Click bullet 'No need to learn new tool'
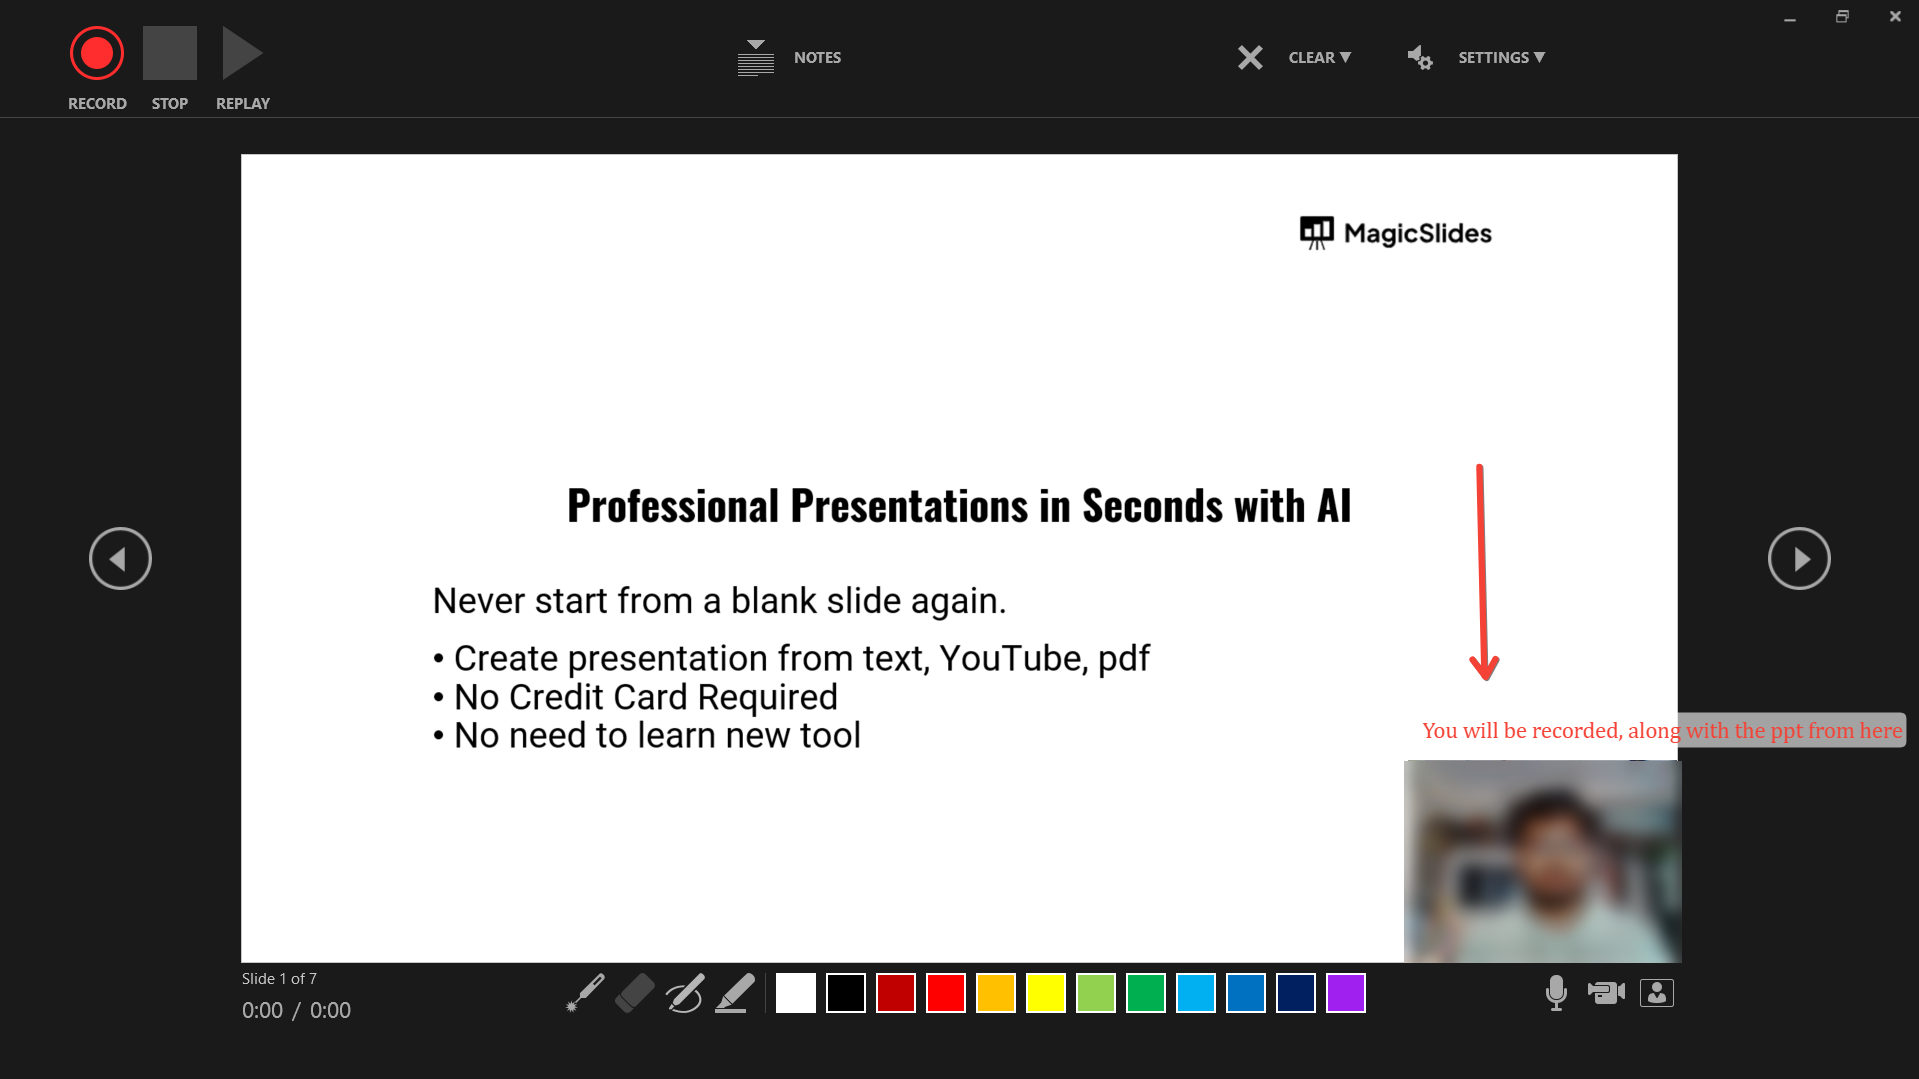Image resolution: width=1919 pixels, height=1079 pixels. tap(646, 736)
